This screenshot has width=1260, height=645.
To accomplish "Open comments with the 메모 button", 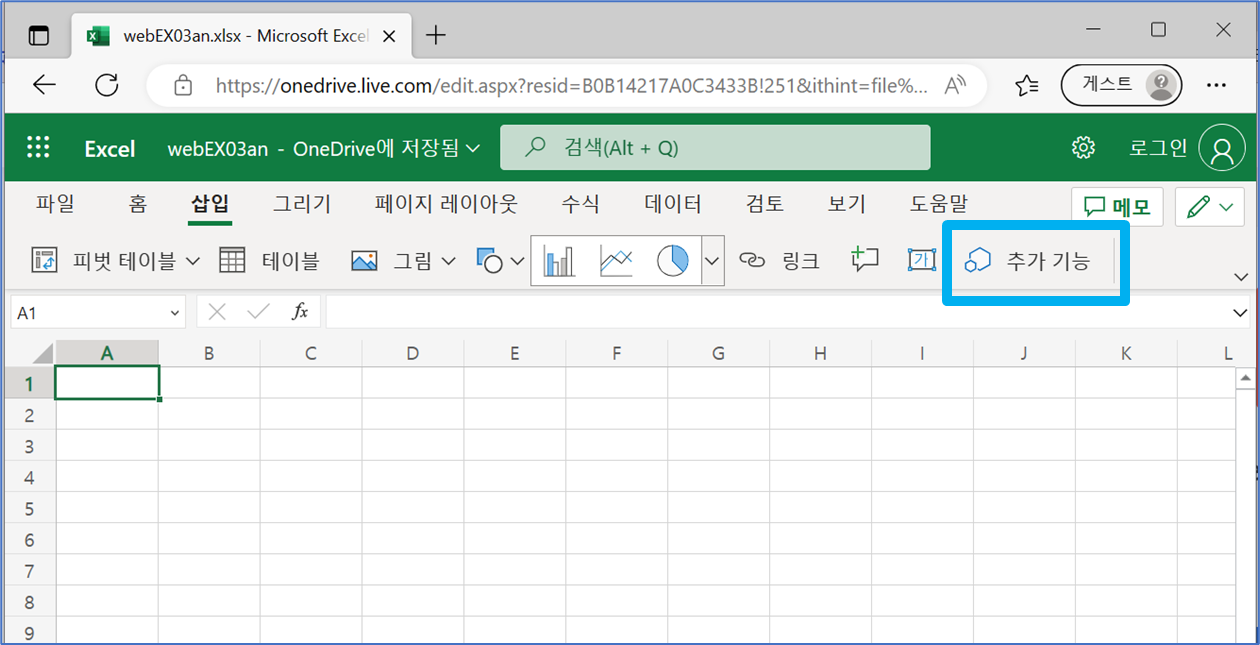I will (1117, 207).
